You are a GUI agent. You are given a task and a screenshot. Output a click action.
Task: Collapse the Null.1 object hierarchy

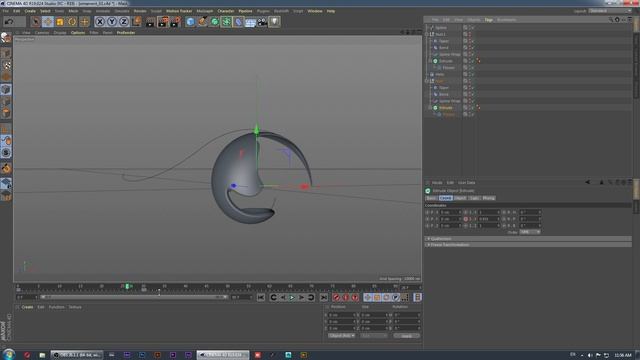pyautogui.click(x=427, y=34)
